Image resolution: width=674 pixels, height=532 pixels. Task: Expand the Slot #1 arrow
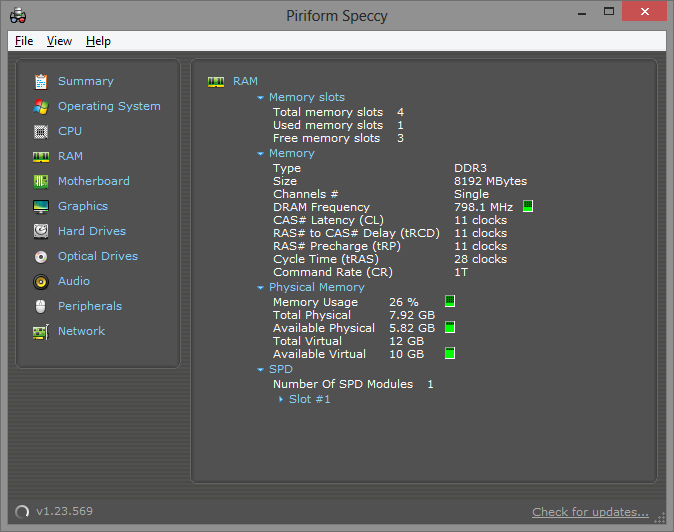[x=281, y=399]
